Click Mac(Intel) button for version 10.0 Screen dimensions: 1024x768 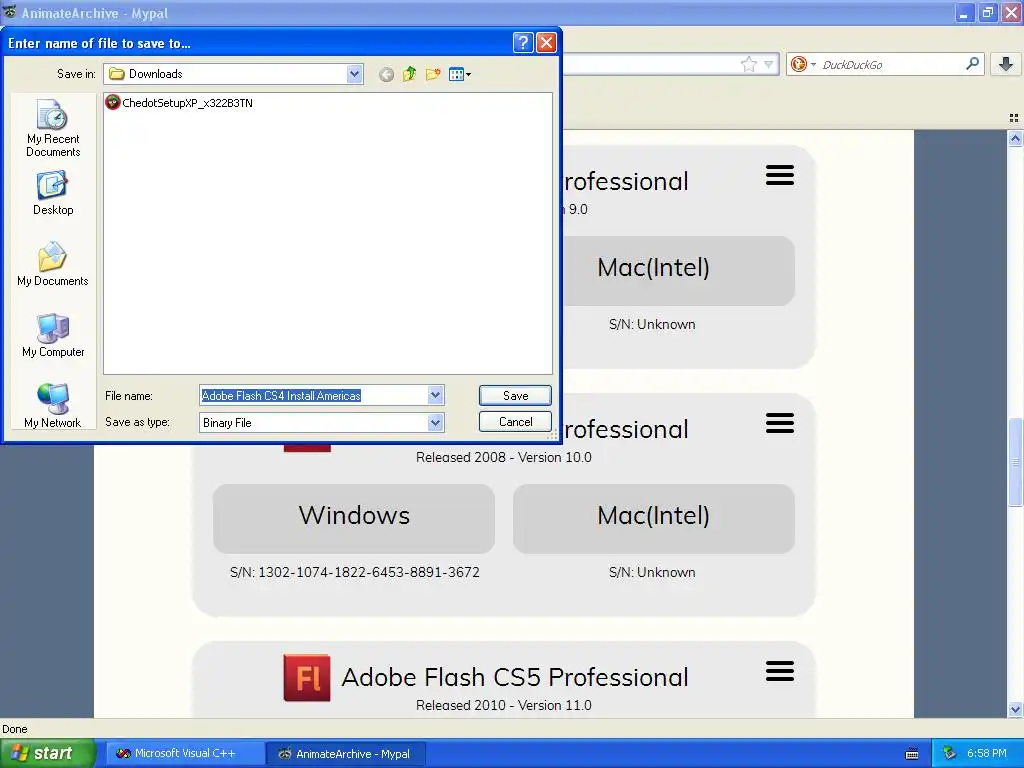click(x=654, y=519)
